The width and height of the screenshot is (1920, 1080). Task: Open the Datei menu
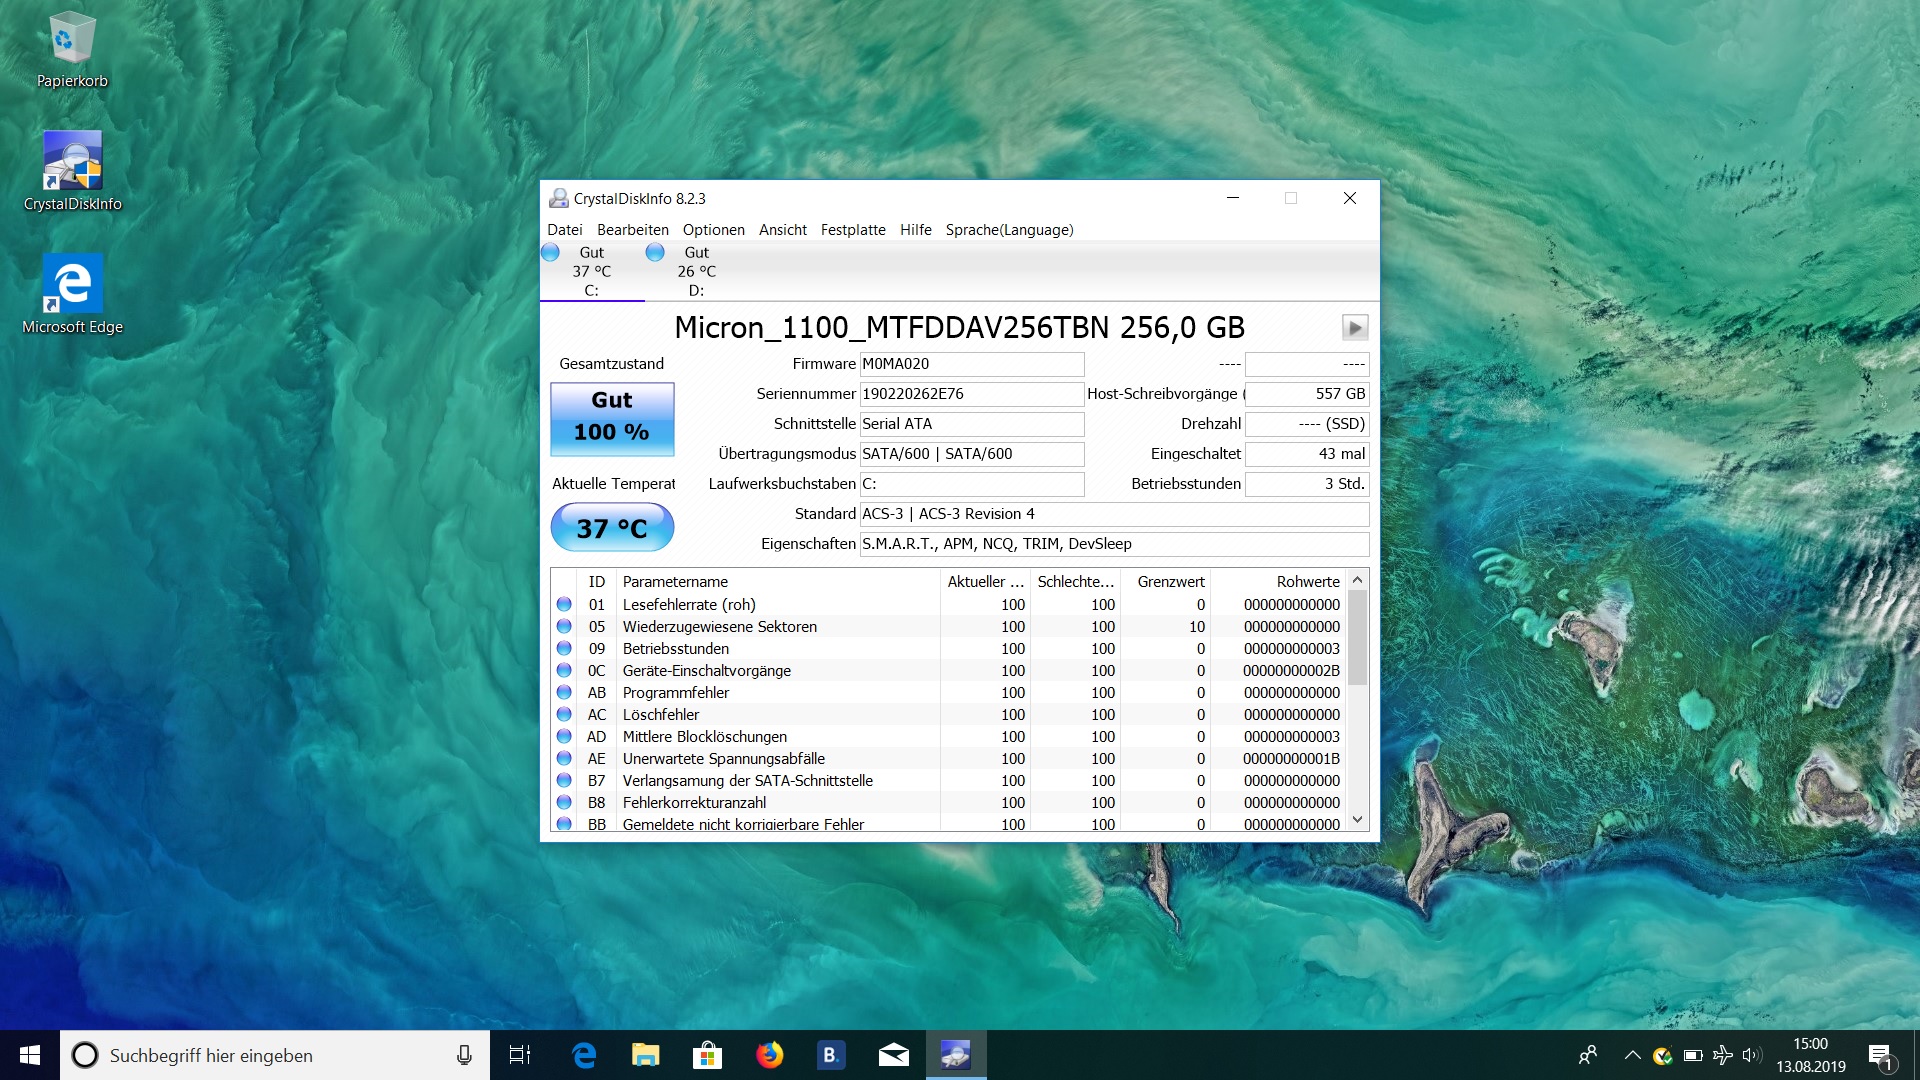tap(564, 230)
